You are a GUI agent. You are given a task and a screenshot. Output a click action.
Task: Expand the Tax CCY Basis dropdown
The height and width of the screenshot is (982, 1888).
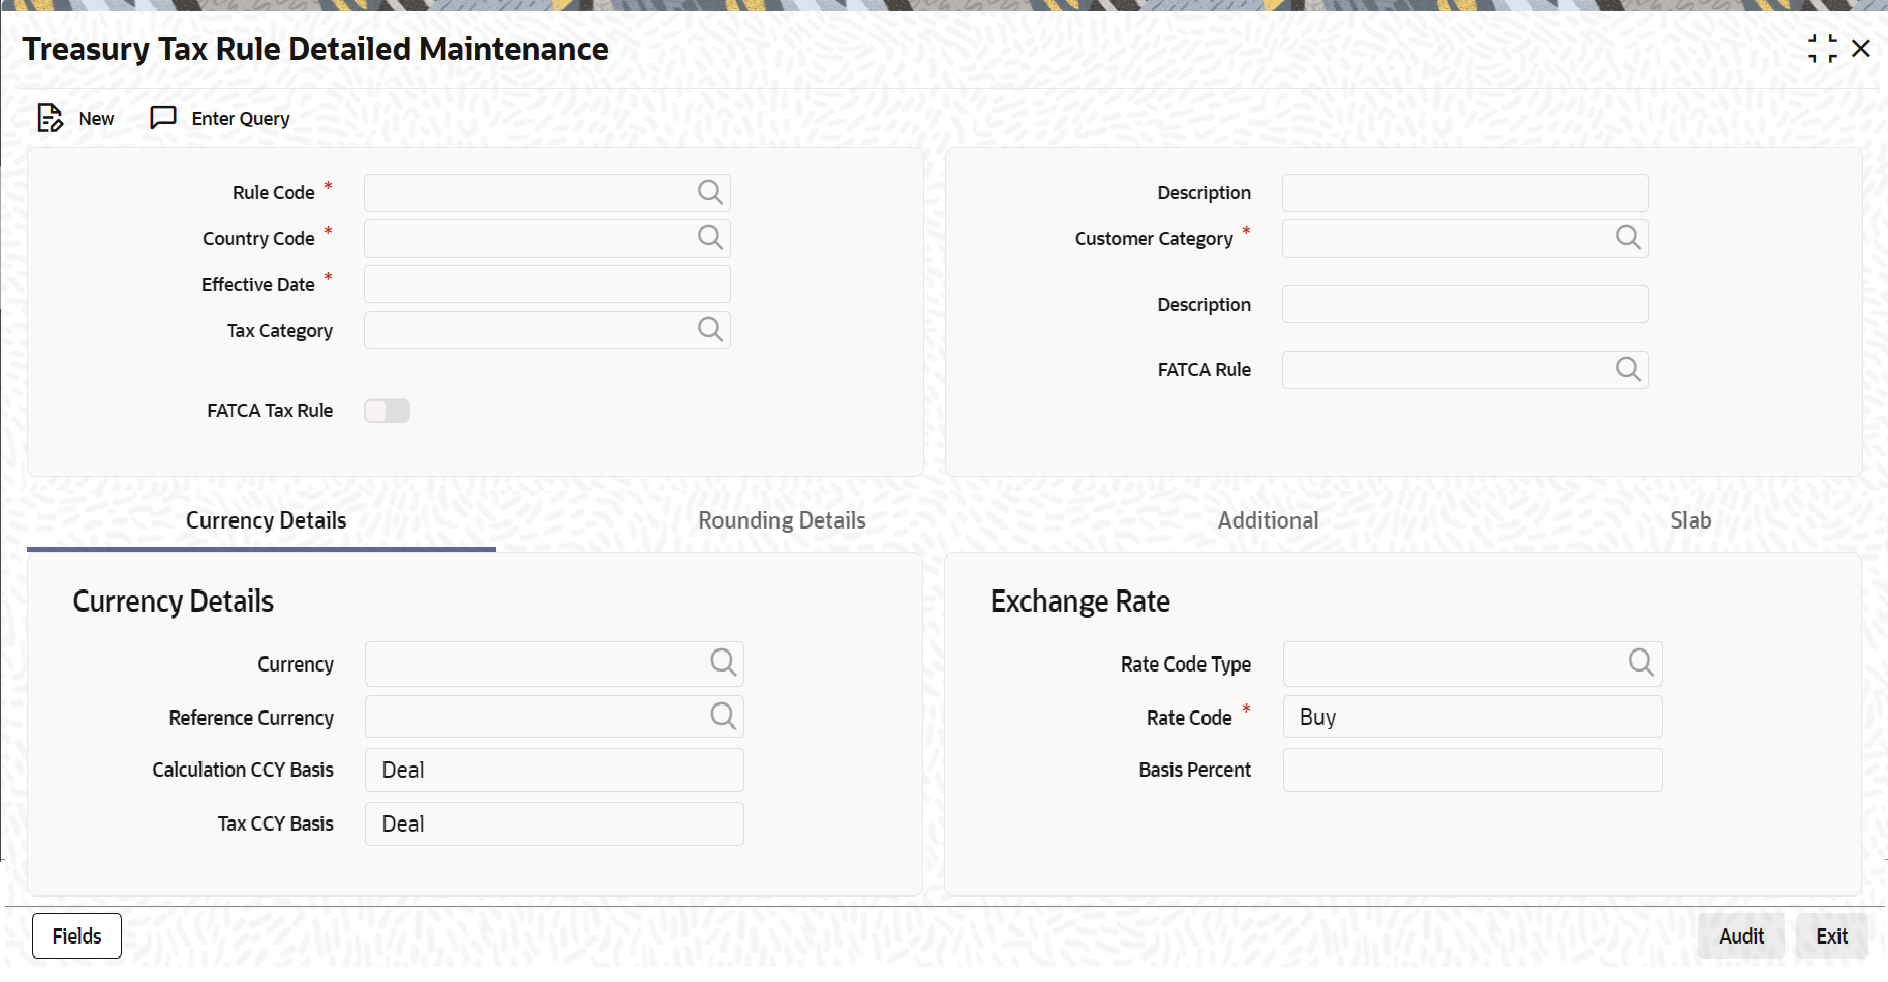pyautogui.click(x=554, y=824)
